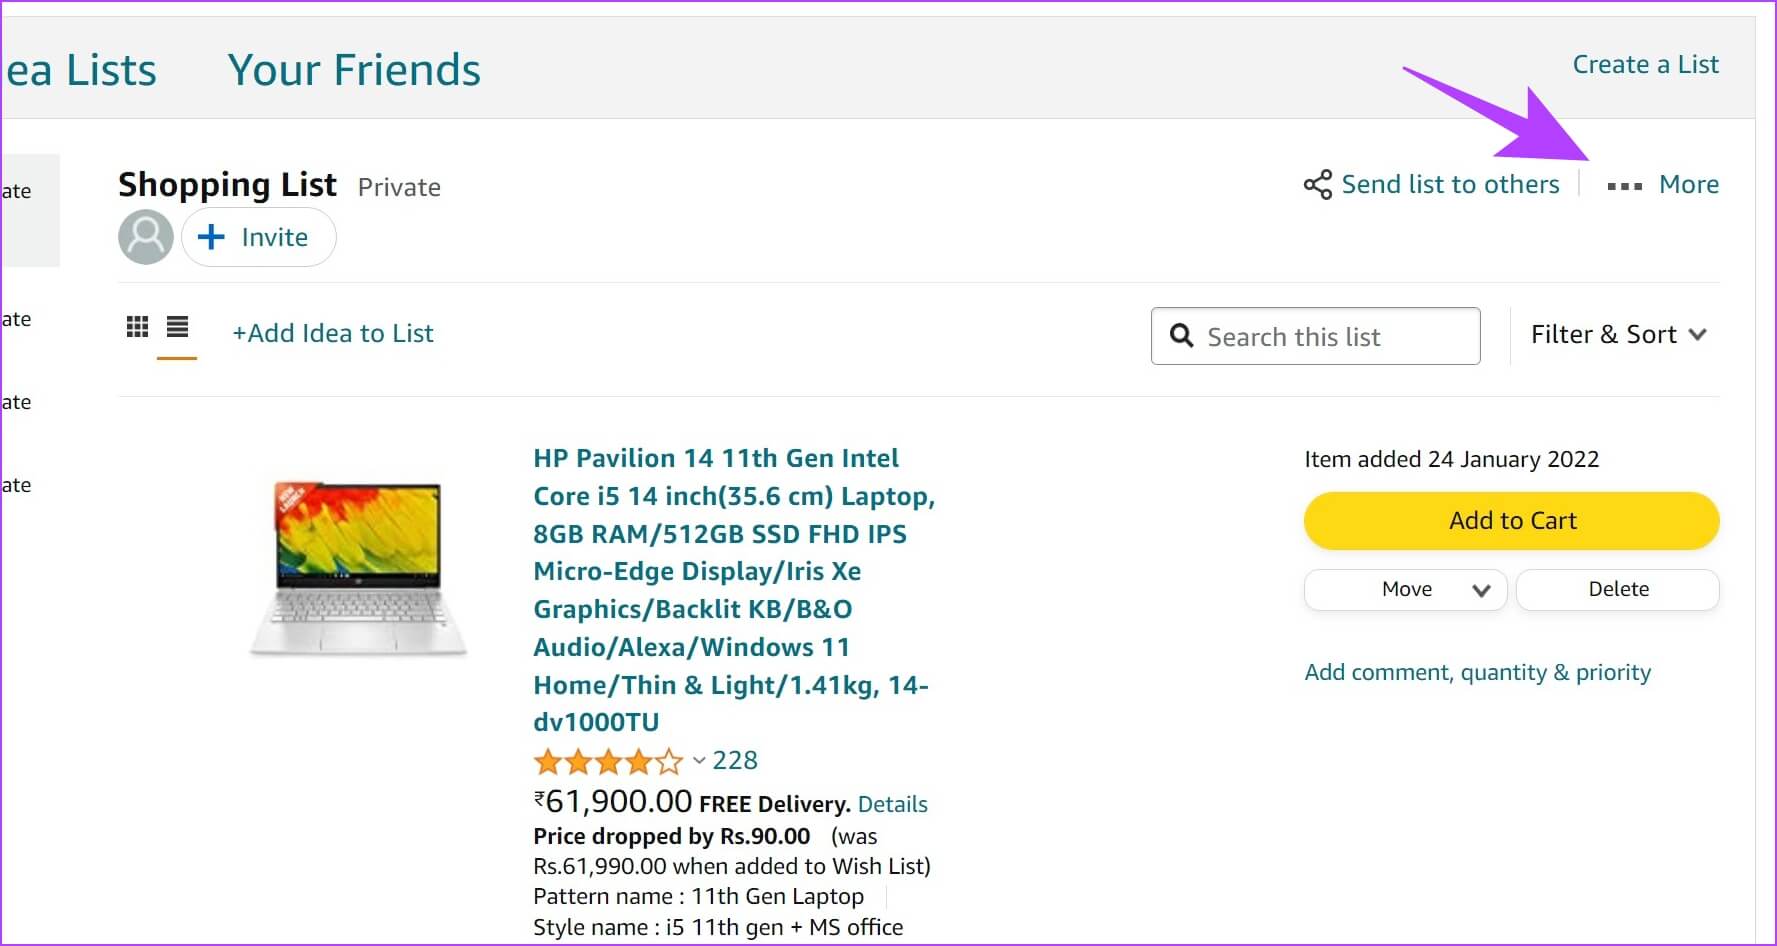The height and width of the screenshot is (946, 1777).
Task: Click +Add Idea to List
Action: click(x=333, y=333)
